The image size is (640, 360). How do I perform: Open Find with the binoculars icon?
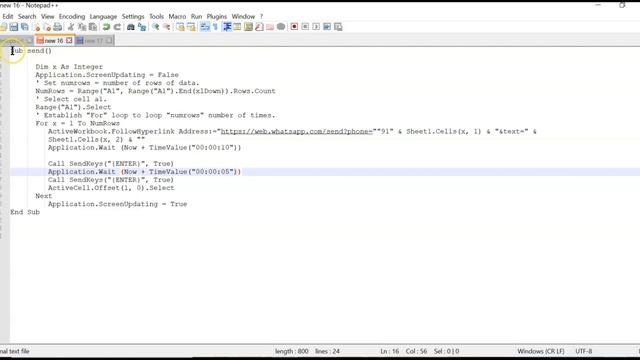coord(131,27)
